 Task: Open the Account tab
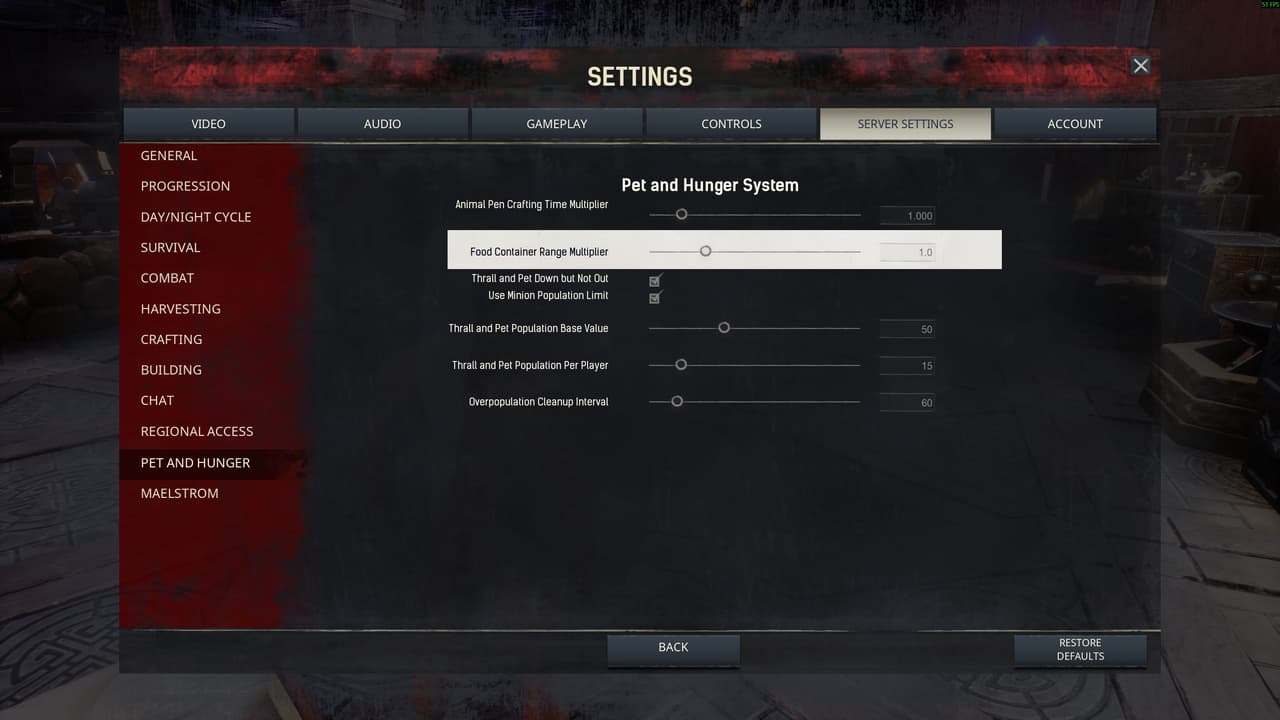[1075, 124]
